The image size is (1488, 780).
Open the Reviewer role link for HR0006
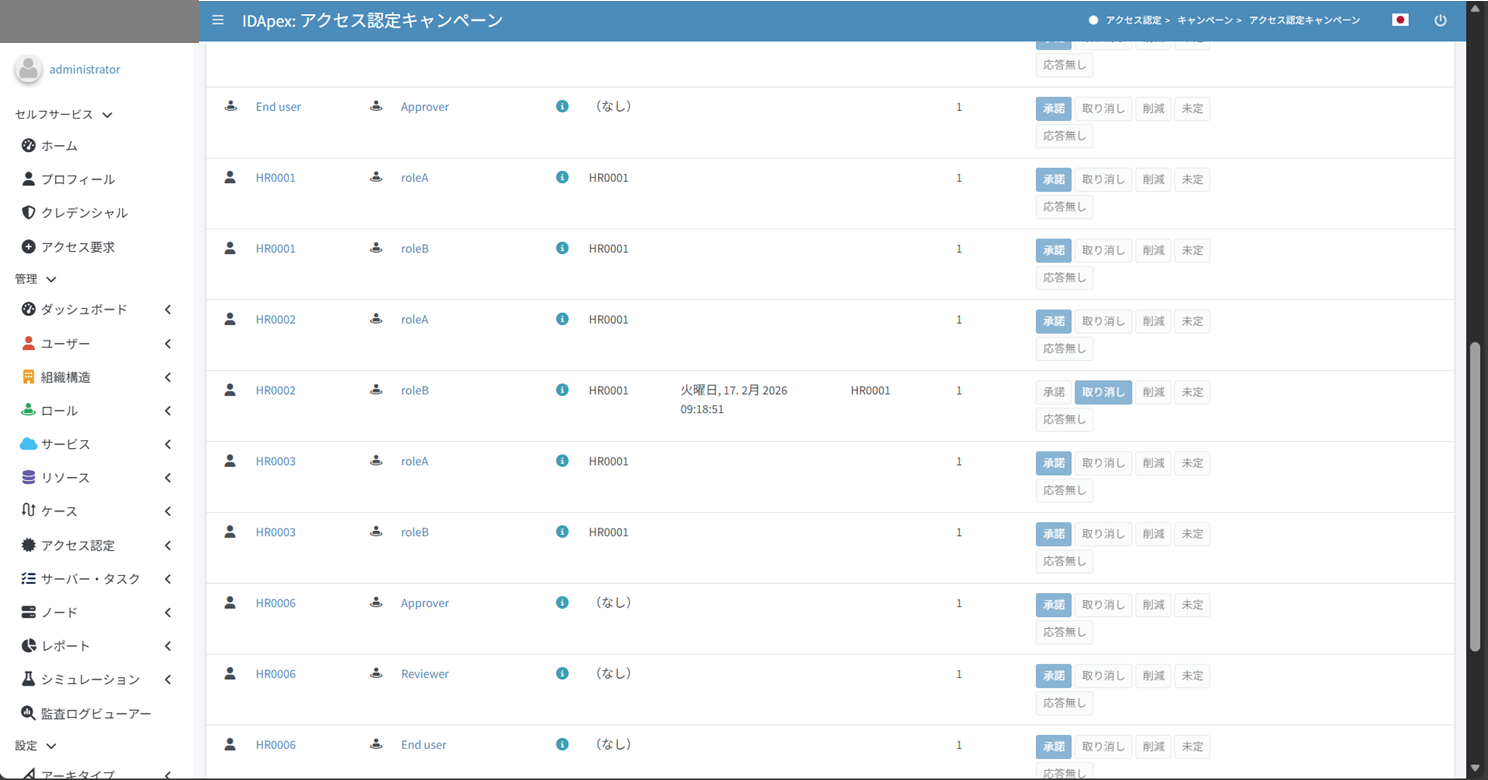click(x=425, y=674)
